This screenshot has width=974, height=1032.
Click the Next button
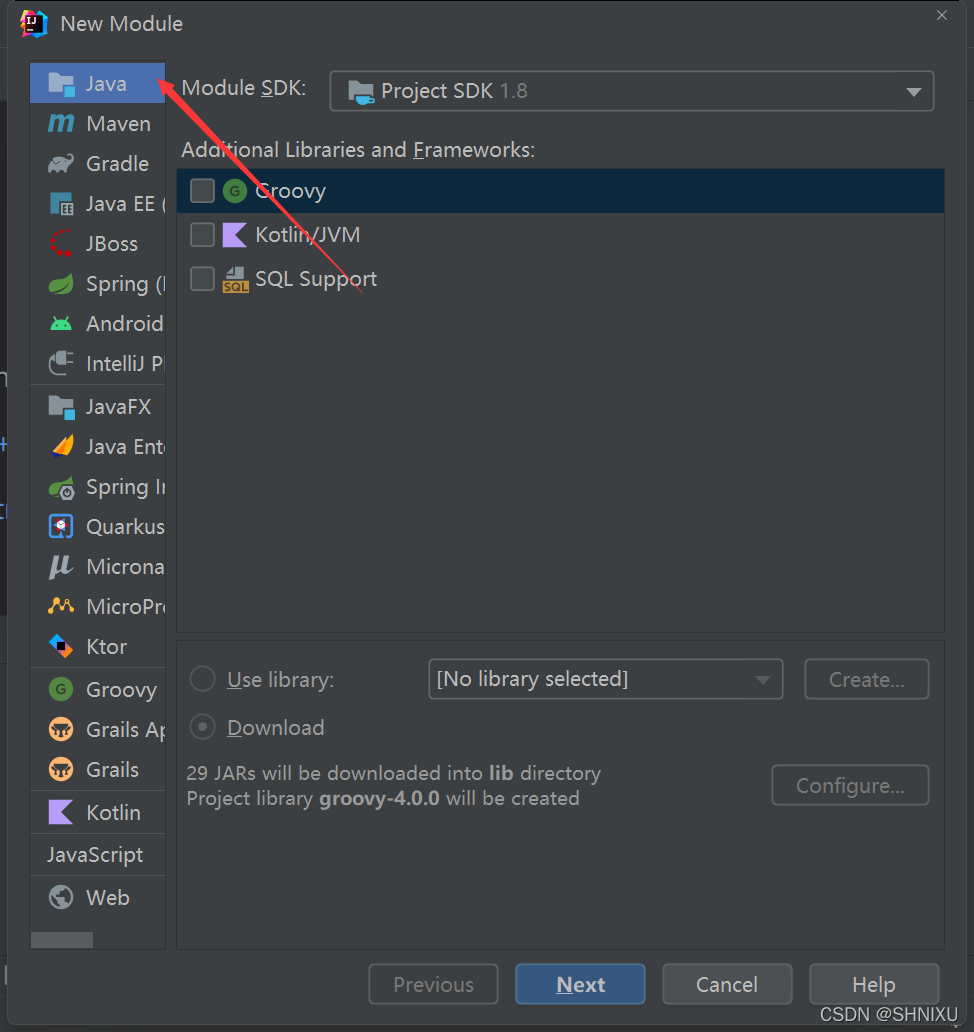[x=580, y=984]
